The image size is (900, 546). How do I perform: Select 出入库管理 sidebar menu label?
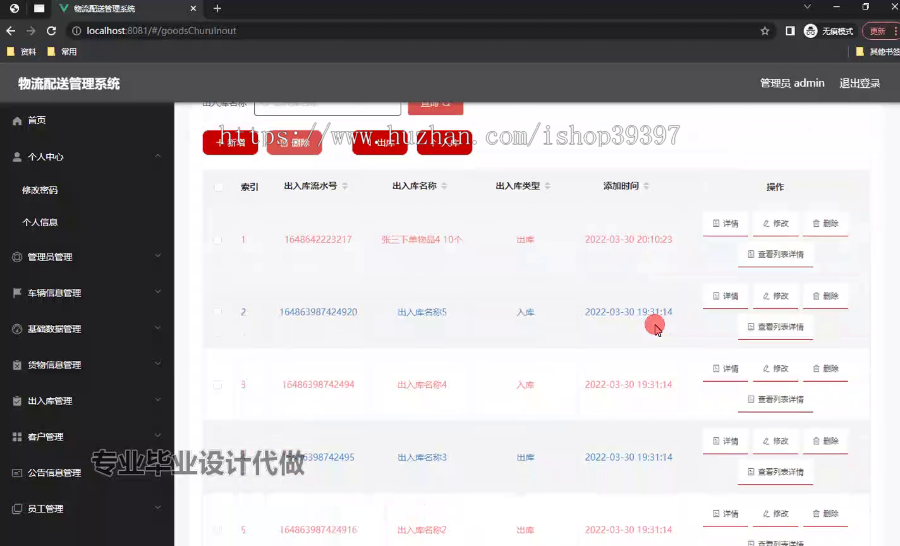tap(50, 401)
